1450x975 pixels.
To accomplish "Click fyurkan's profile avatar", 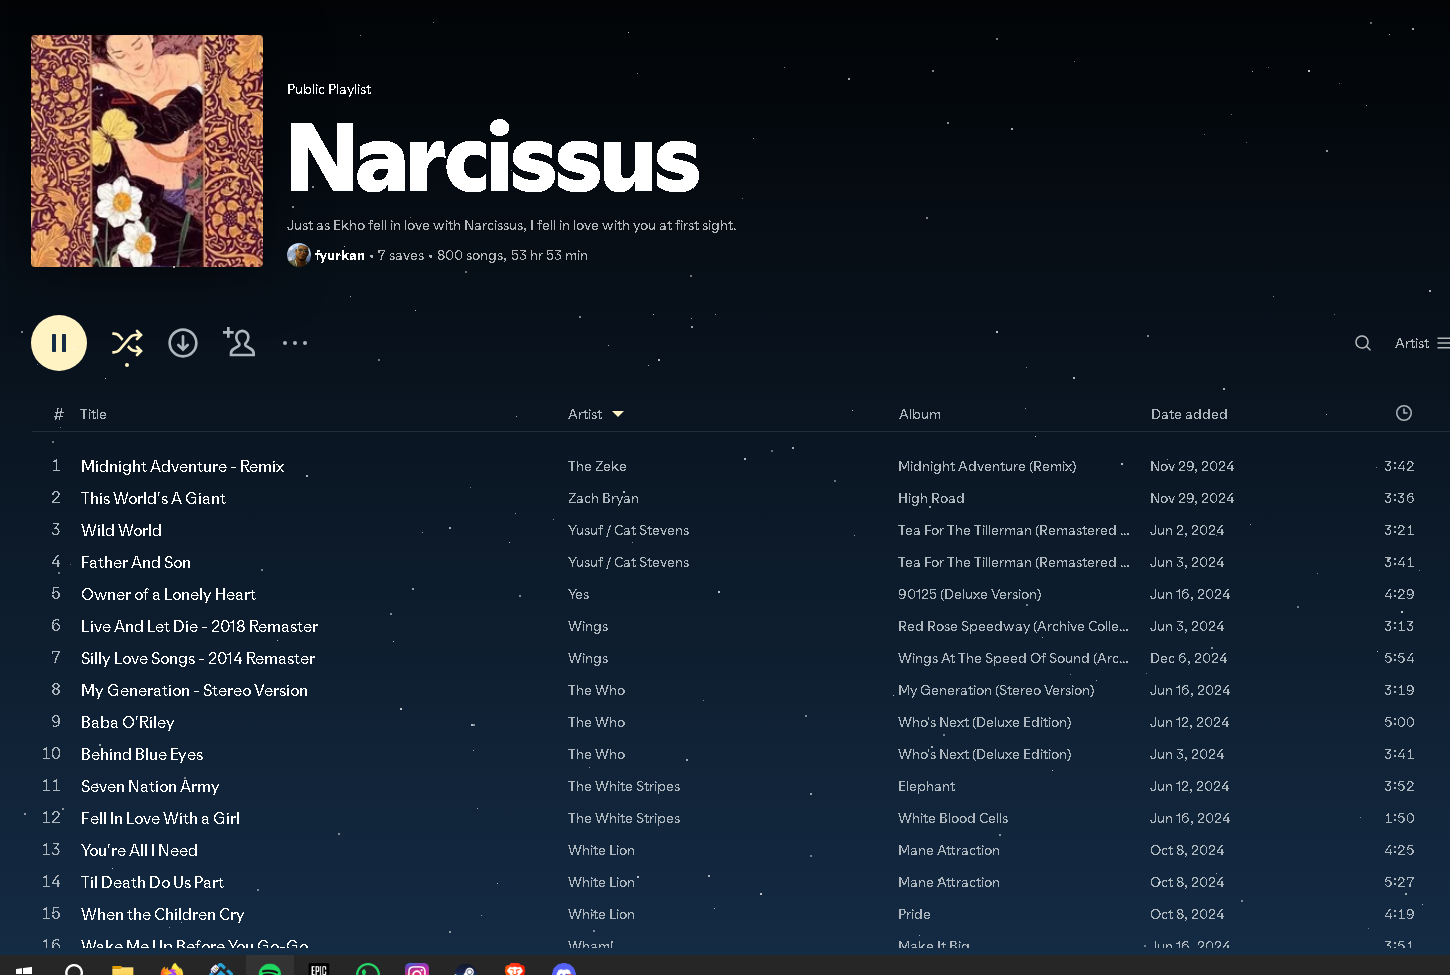I will (x=298, y=255).
